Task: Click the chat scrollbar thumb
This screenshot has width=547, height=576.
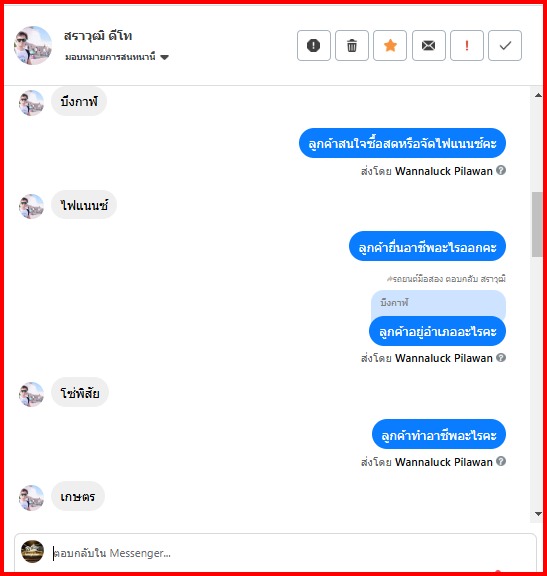Action: pyautogui.click(x=537, y=224)
